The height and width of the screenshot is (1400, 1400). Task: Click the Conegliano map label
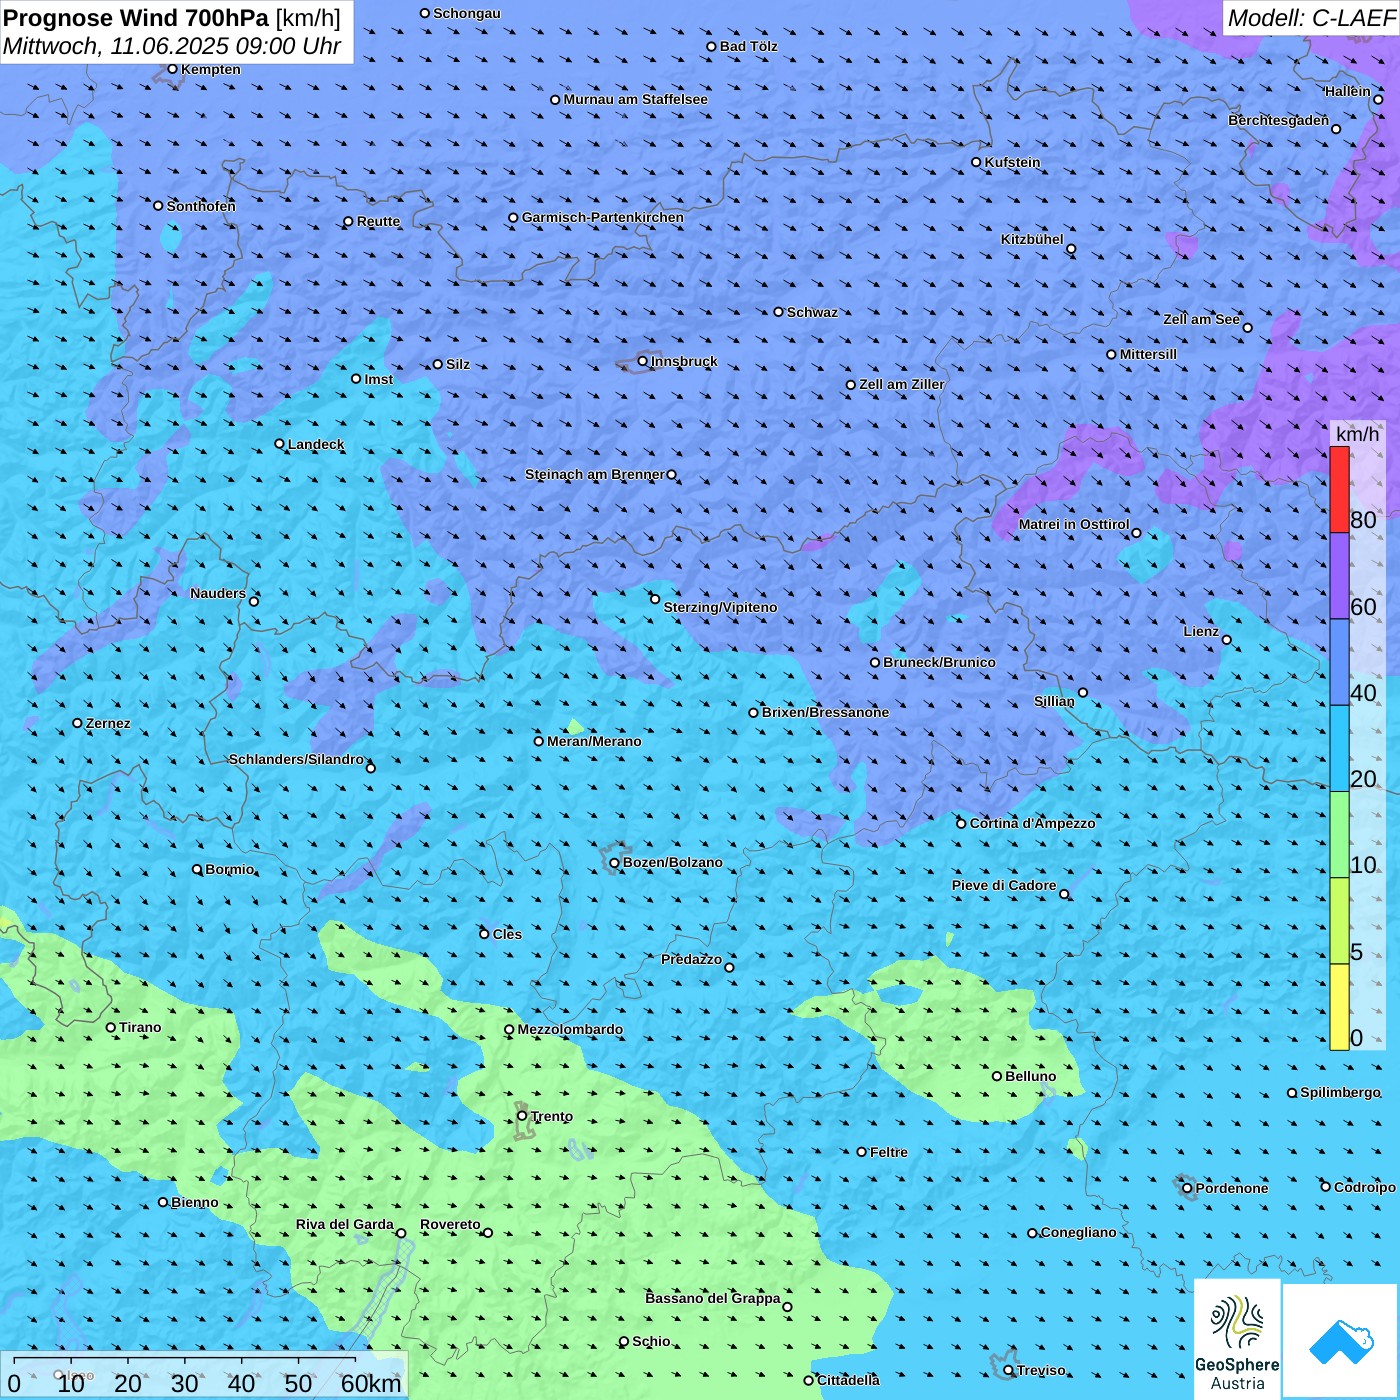pyautogui.click(x=1078, y=1232)
